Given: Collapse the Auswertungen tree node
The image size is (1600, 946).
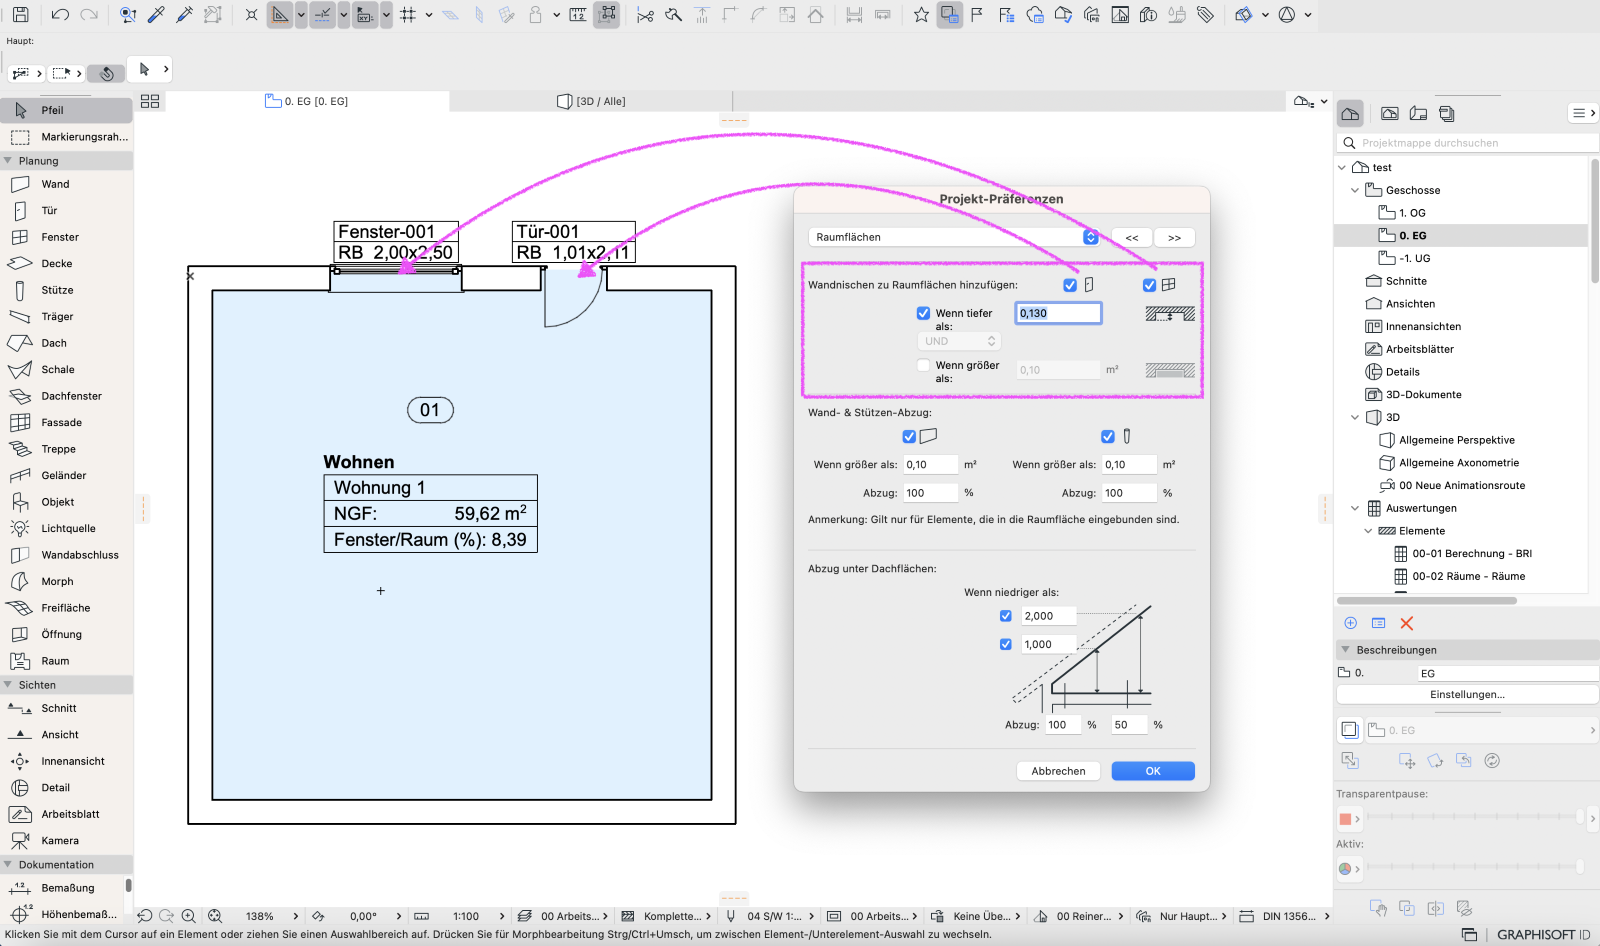Looking at the screenshot, I should tap(1355, 508).
